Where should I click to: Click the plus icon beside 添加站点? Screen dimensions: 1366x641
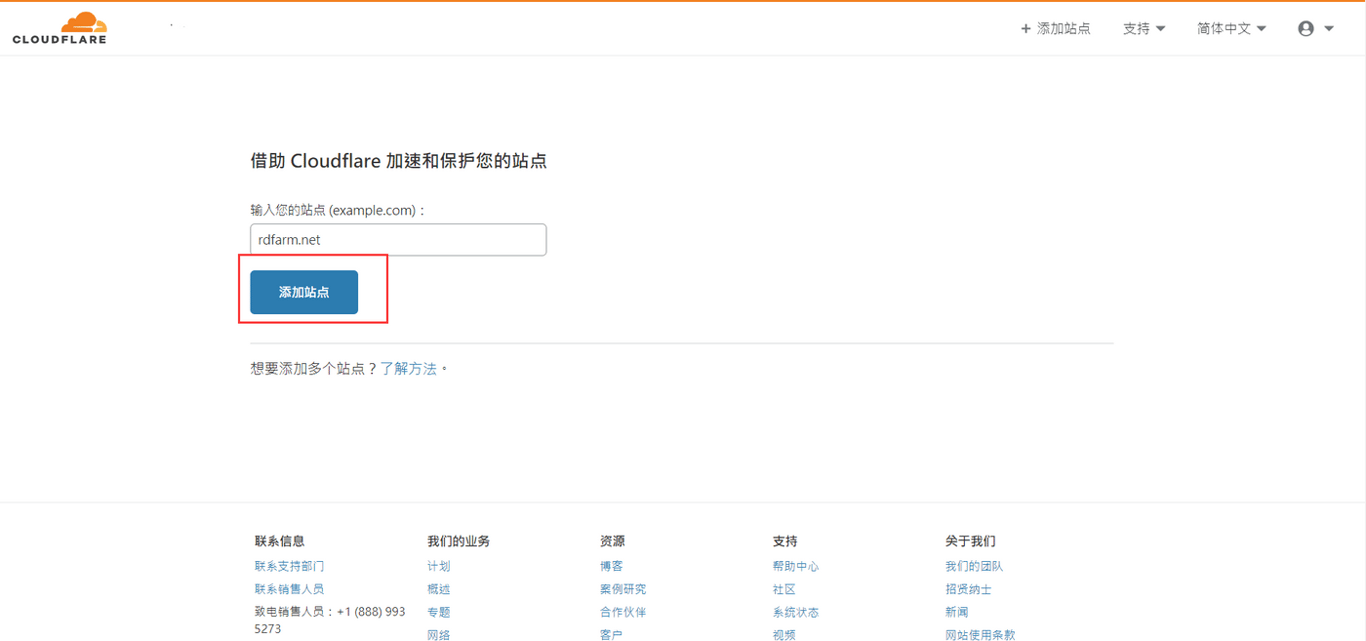[1025, 29]
